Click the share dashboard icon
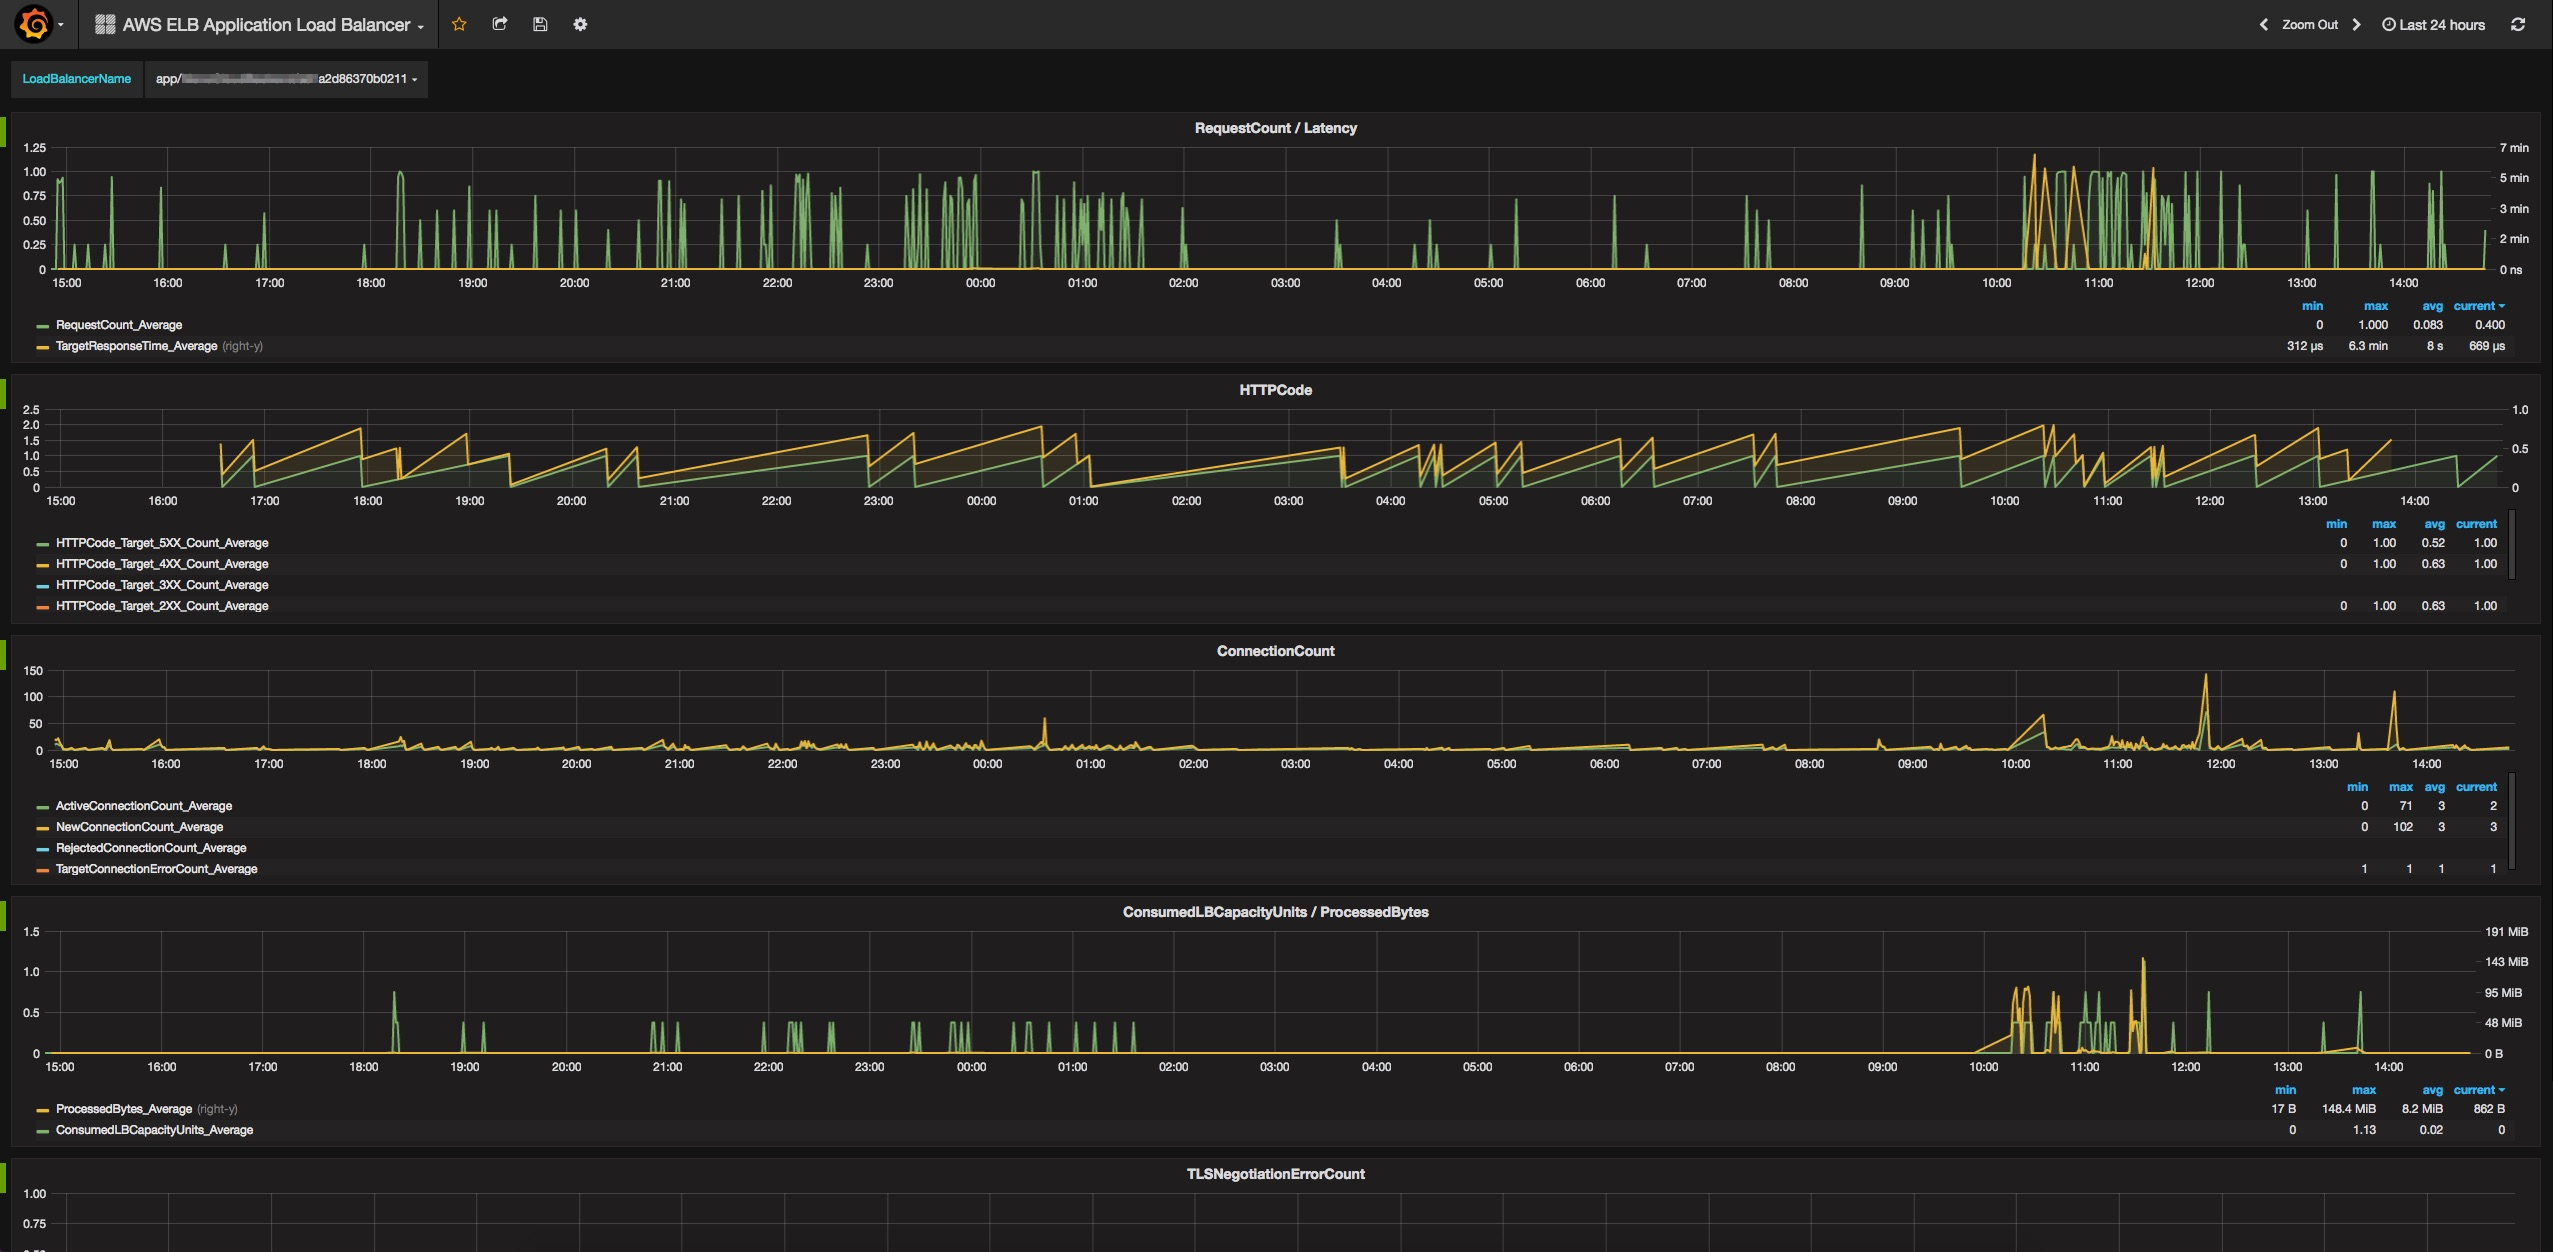The height and width of the screenshot is (1252, 2553). (x=500, y=24)
